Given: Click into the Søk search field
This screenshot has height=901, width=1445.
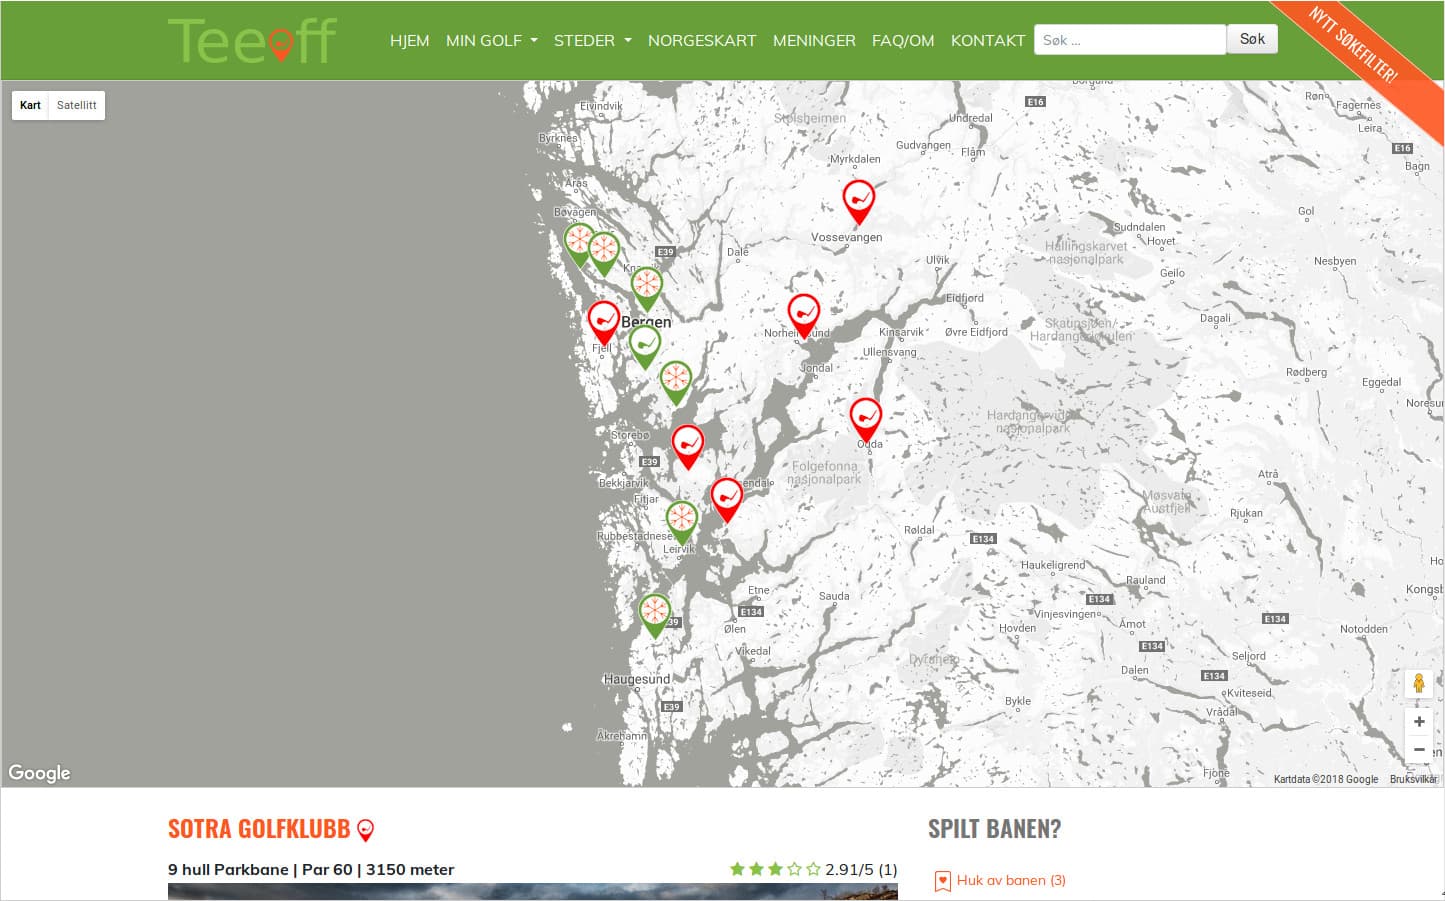Looking at the screenshot, I should 1129,40.
